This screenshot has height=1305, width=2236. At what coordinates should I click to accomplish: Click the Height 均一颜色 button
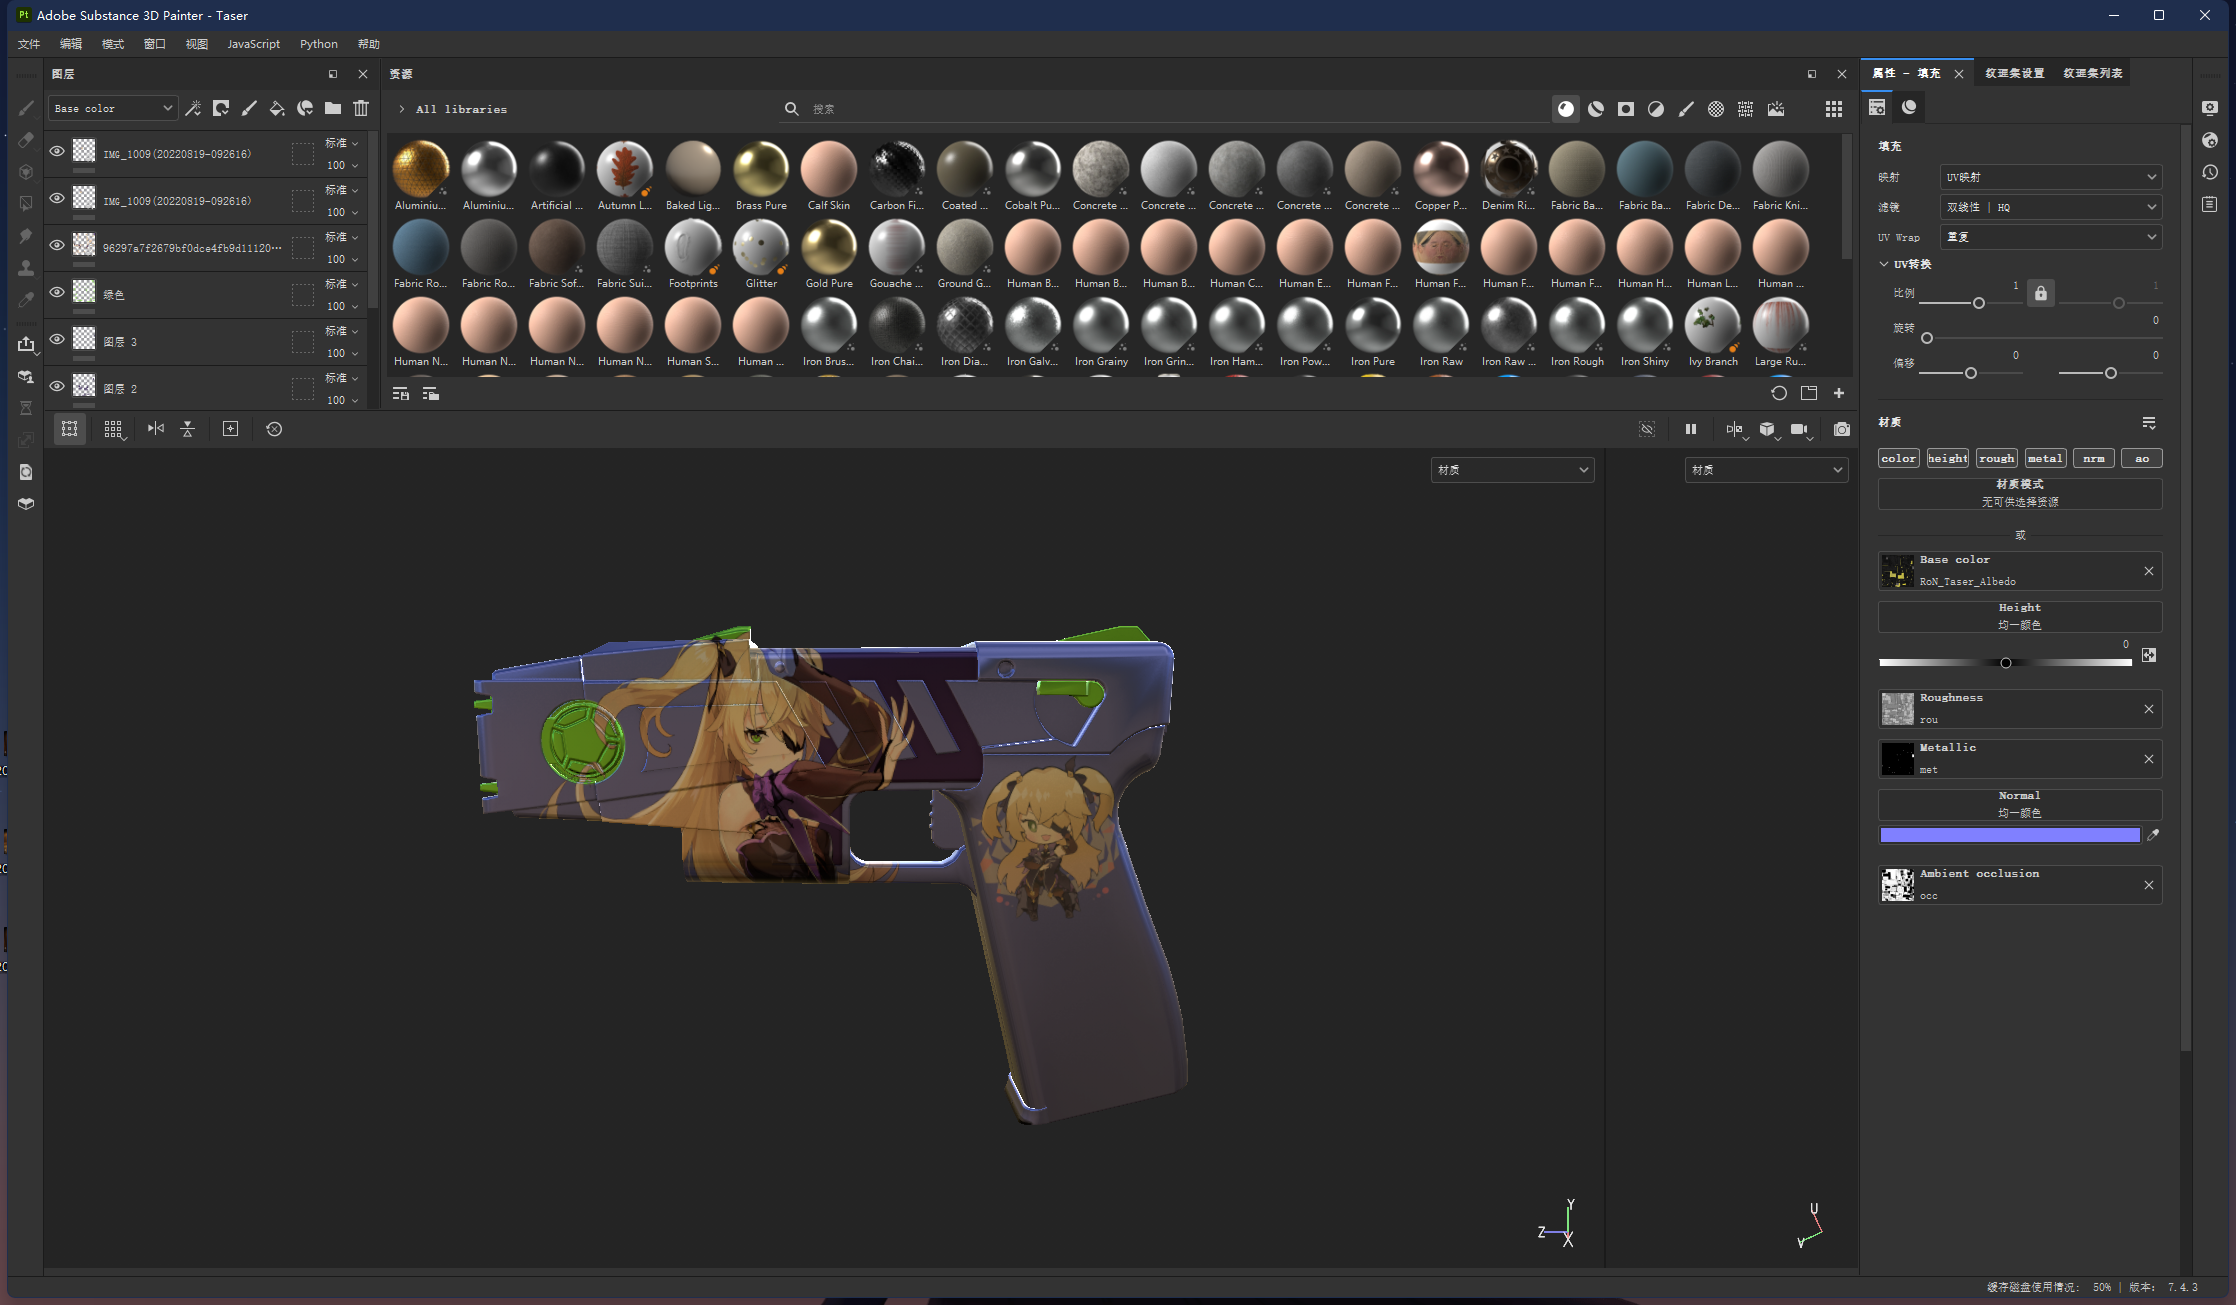[2020, 616]
